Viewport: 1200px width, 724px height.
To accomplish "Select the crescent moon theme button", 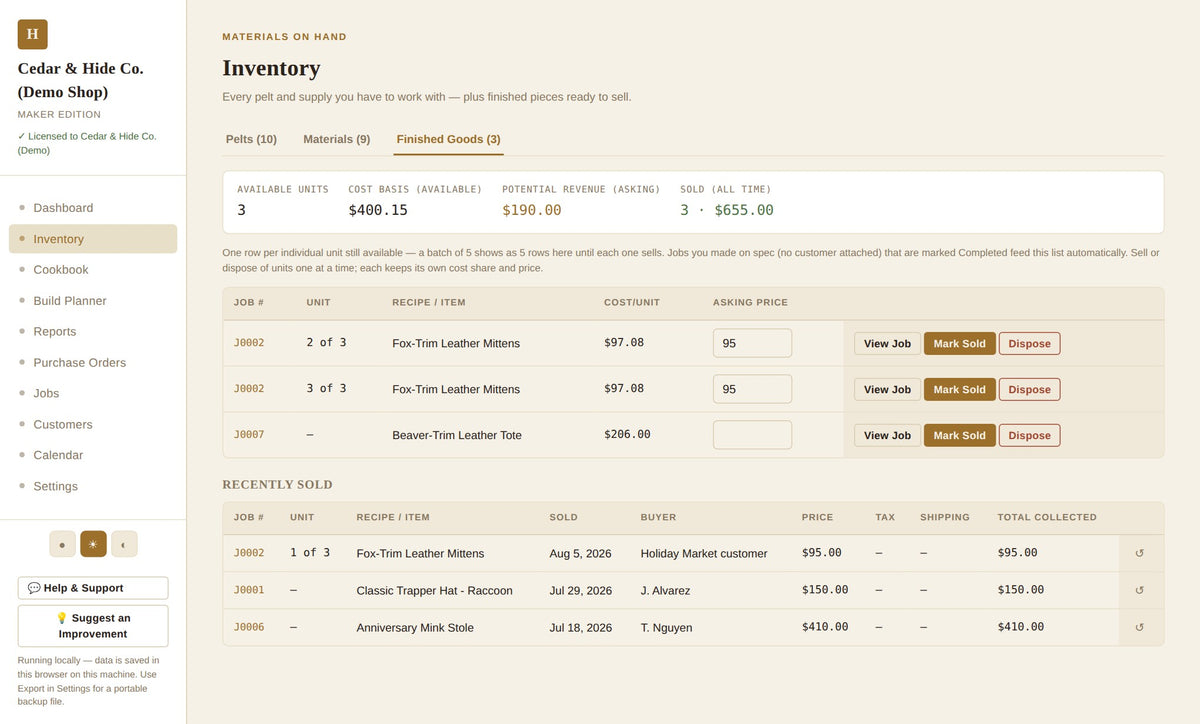I will pos(124,544).
